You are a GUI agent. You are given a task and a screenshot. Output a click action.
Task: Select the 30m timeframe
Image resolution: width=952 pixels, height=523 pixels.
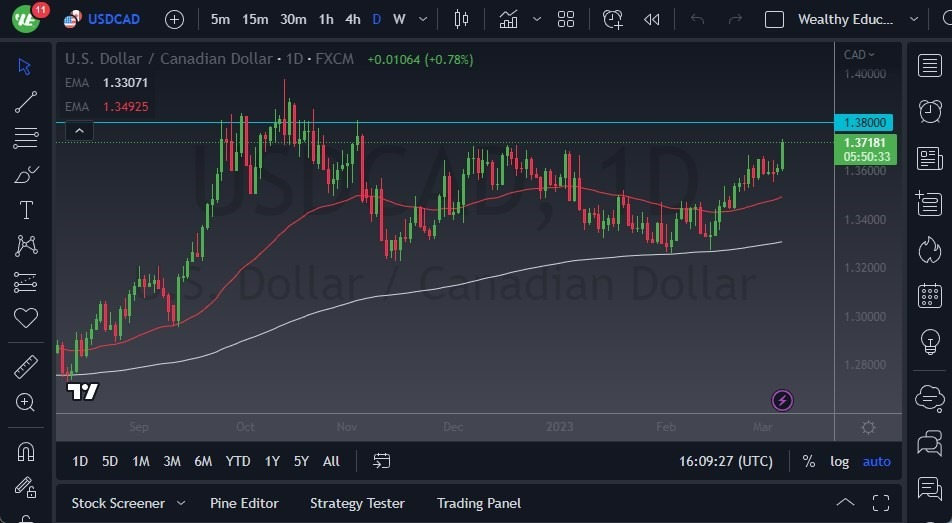coord(293,19)
